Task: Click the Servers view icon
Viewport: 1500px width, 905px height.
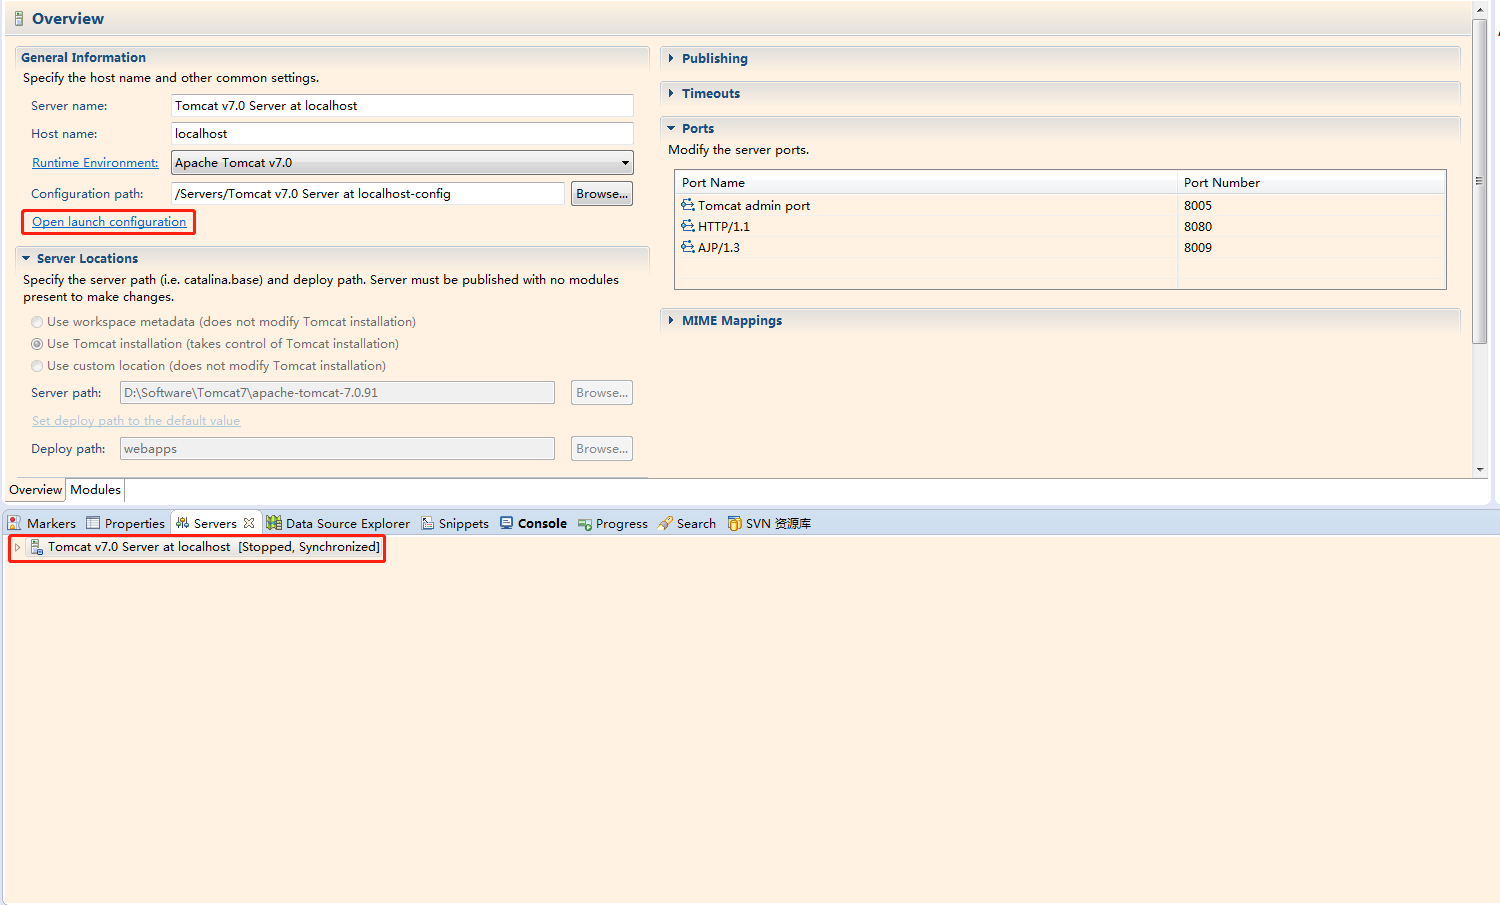Action: [182, 523]
